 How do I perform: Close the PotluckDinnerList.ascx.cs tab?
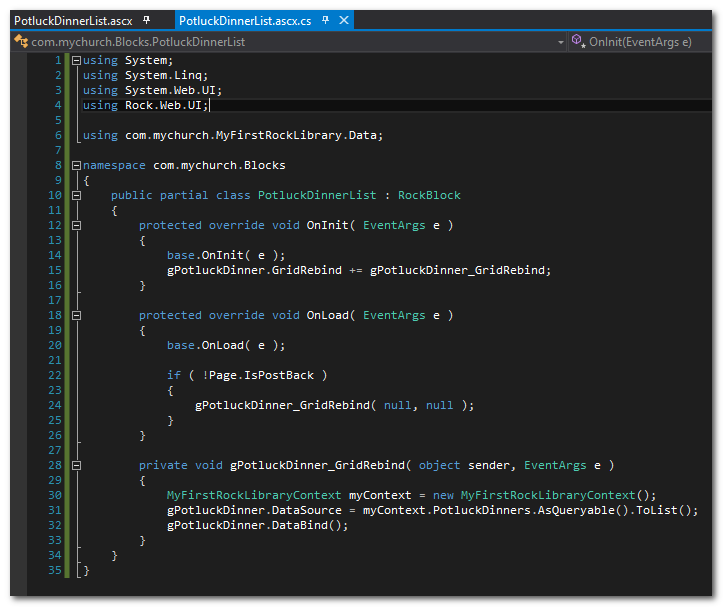tap(343, 20)
